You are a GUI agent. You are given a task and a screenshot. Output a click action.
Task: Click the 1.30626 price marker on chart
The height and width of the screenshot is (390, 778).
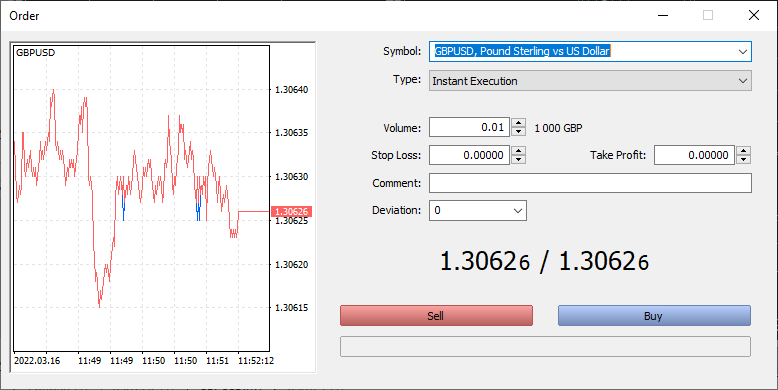tap(291, 211)
